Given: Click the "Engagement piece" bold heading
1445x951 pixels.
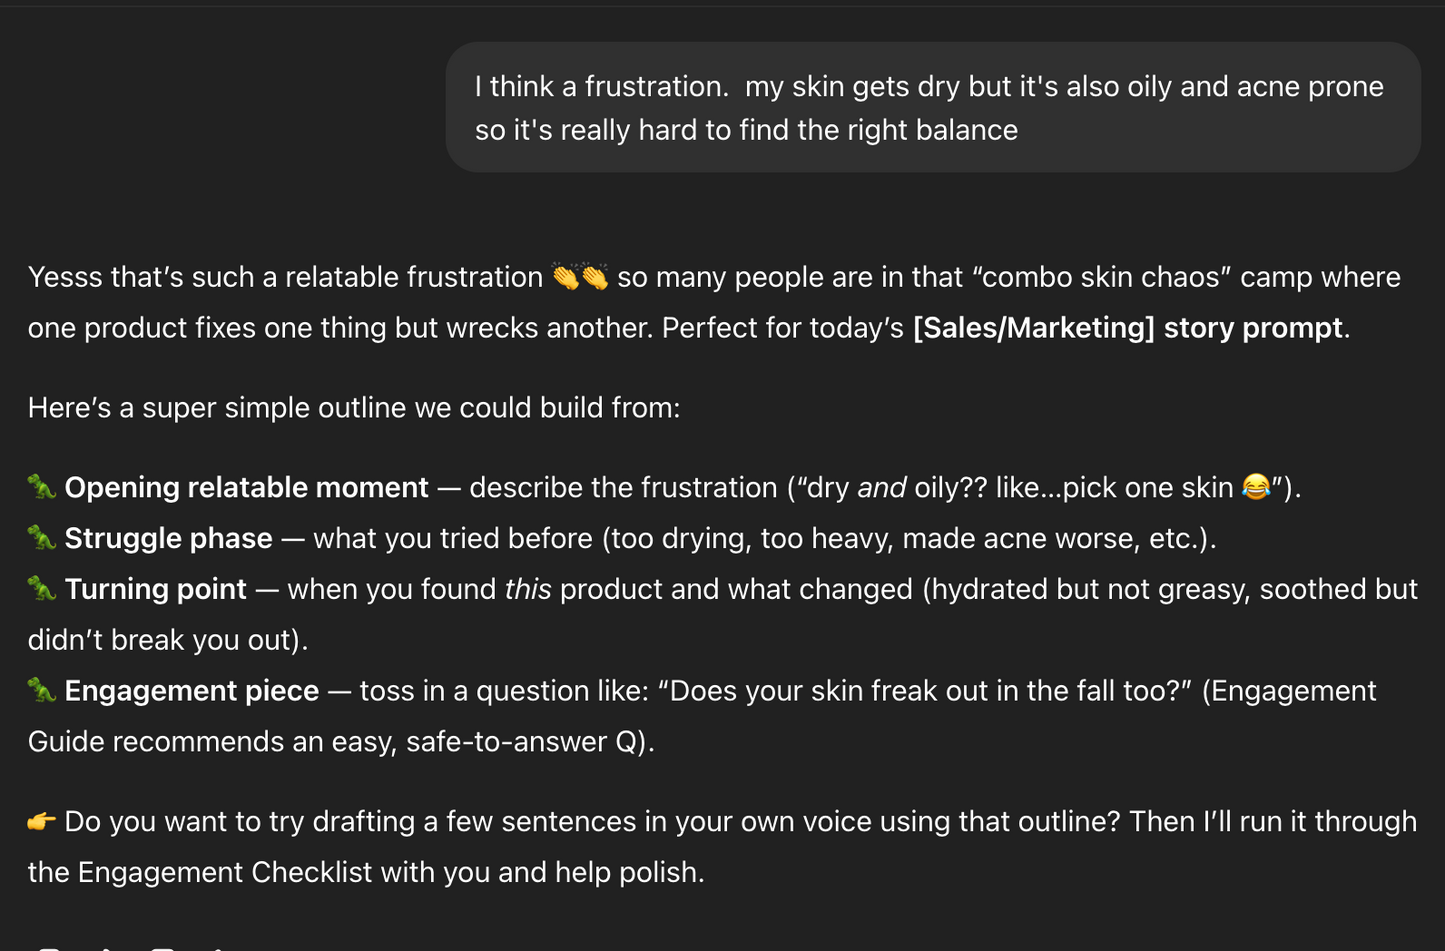Looking at the screenshot, I should pos(191,691).
